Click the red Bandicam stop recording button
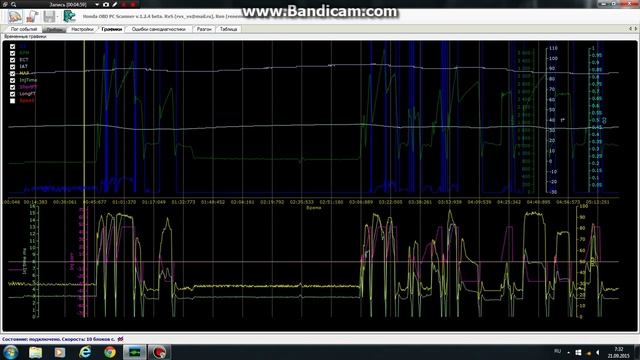 (x=133, y=4)
